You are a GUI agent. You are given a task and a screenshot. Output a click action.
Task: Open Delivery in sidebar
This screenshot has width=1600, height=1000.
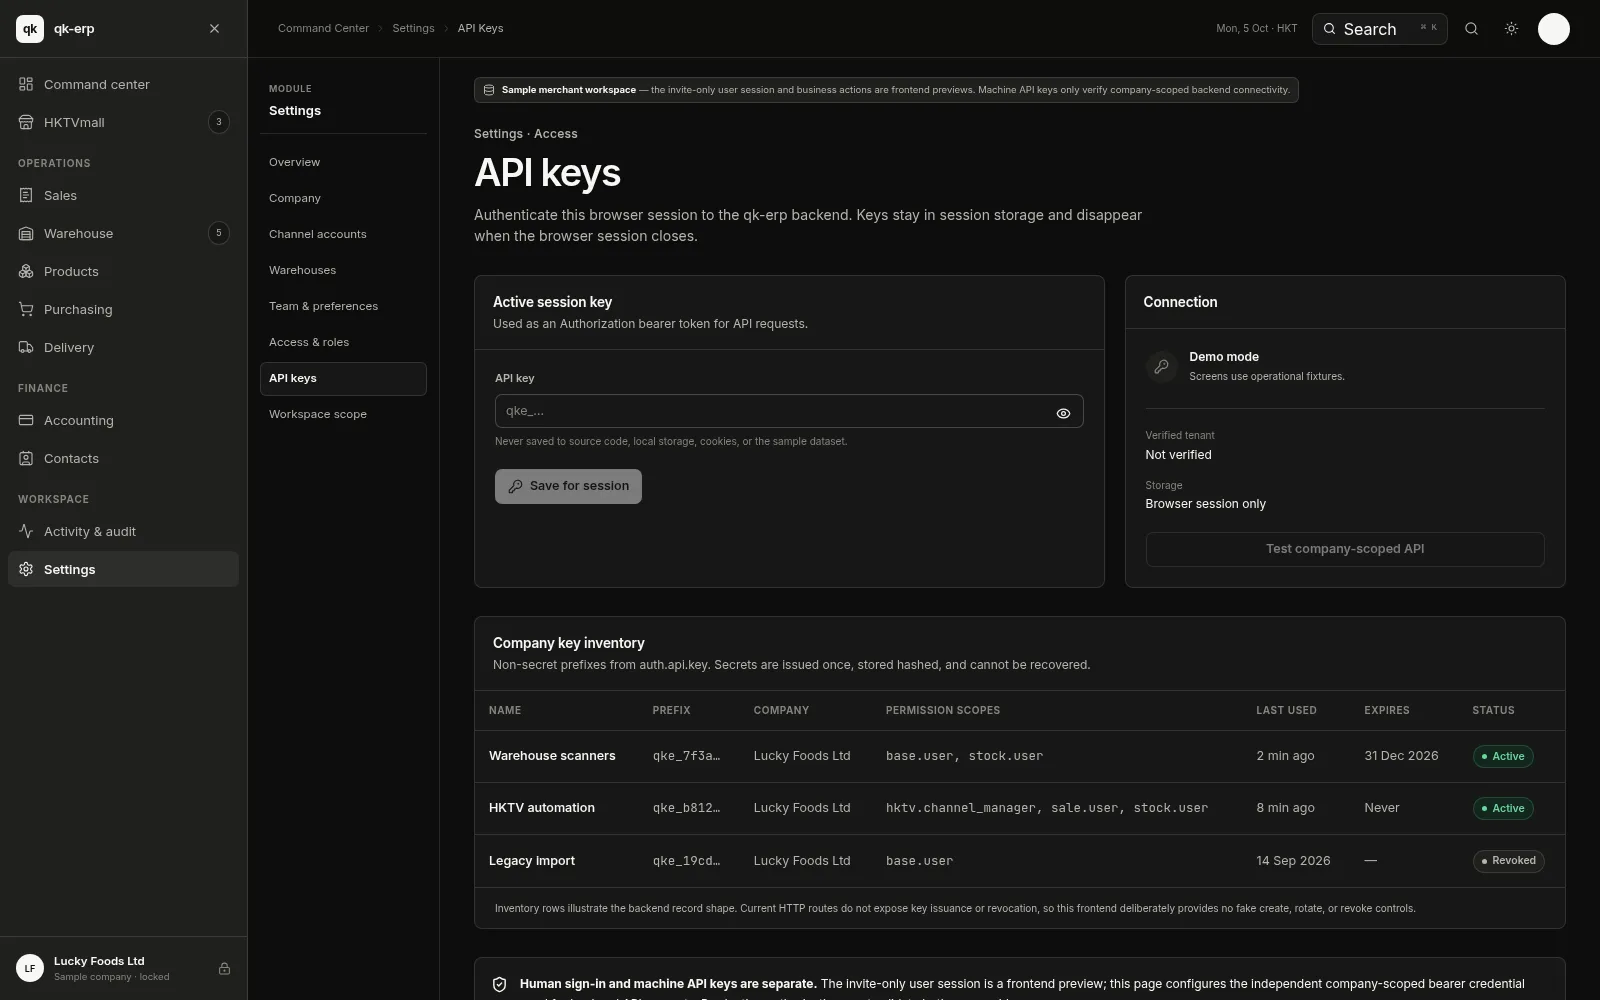123,347
